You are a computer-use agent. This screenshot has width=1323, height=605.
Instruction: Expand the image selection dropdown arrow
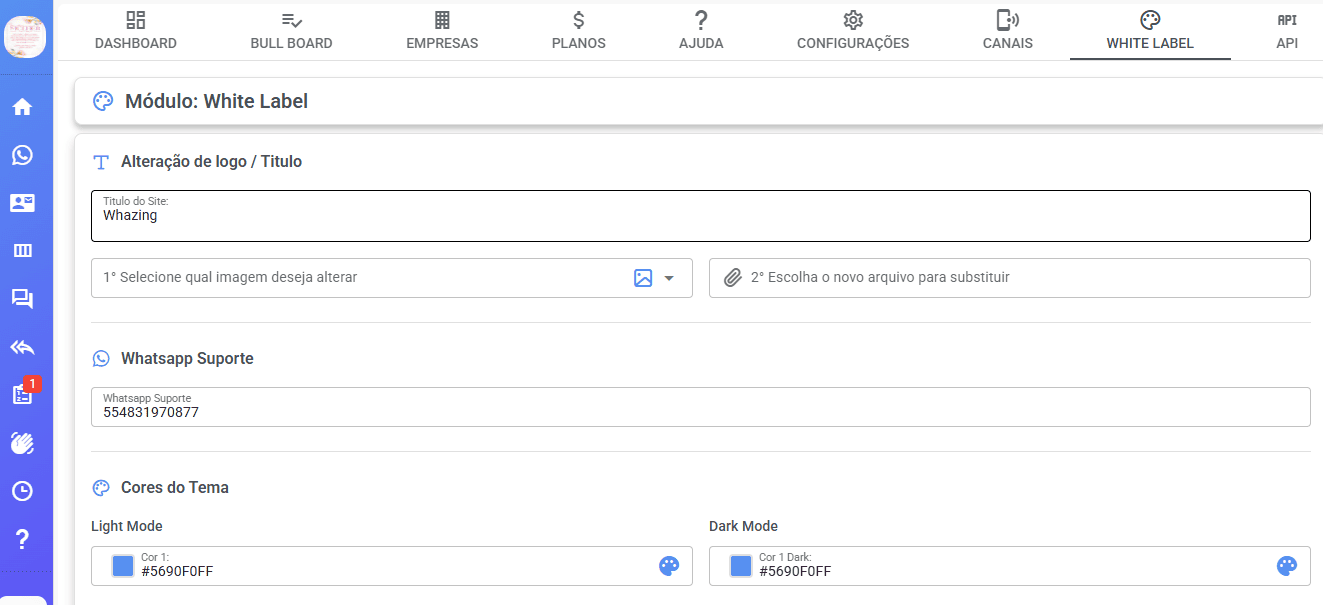669,278
